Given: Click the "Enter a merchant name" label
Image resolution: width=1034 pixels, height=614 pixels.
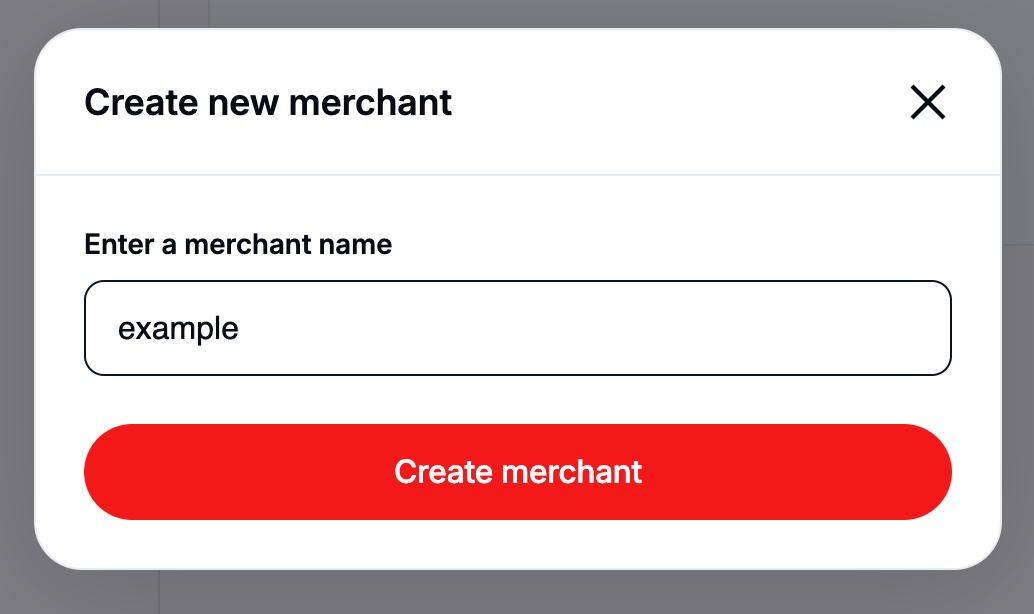Looking at the screenshot, I should click(x=238, y=244).
